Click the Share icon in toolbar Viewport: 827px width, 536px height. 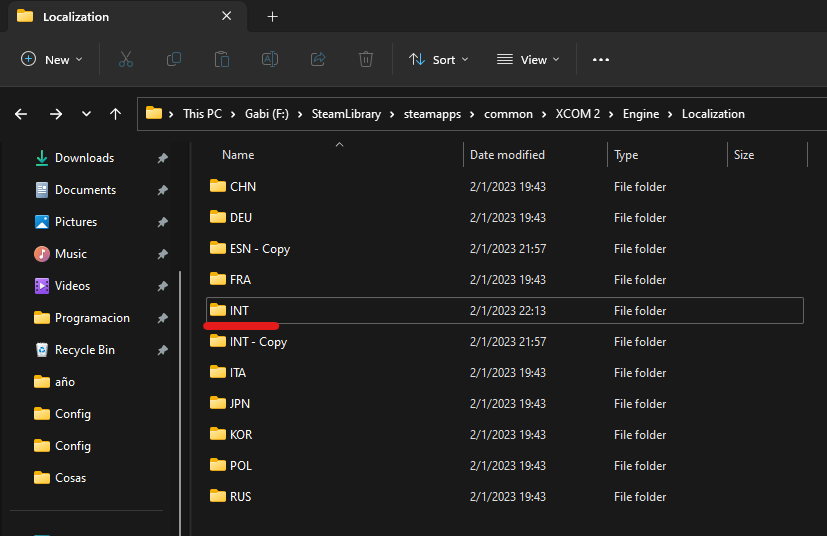pos(318,59)
